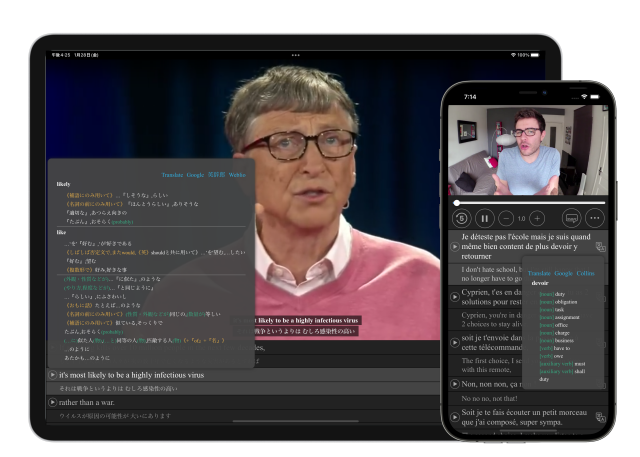Tap 'it's most likely to be a highly infectious virus' row
The width and height of the screenshot is (640, 457).
click(x=243, y=375)
